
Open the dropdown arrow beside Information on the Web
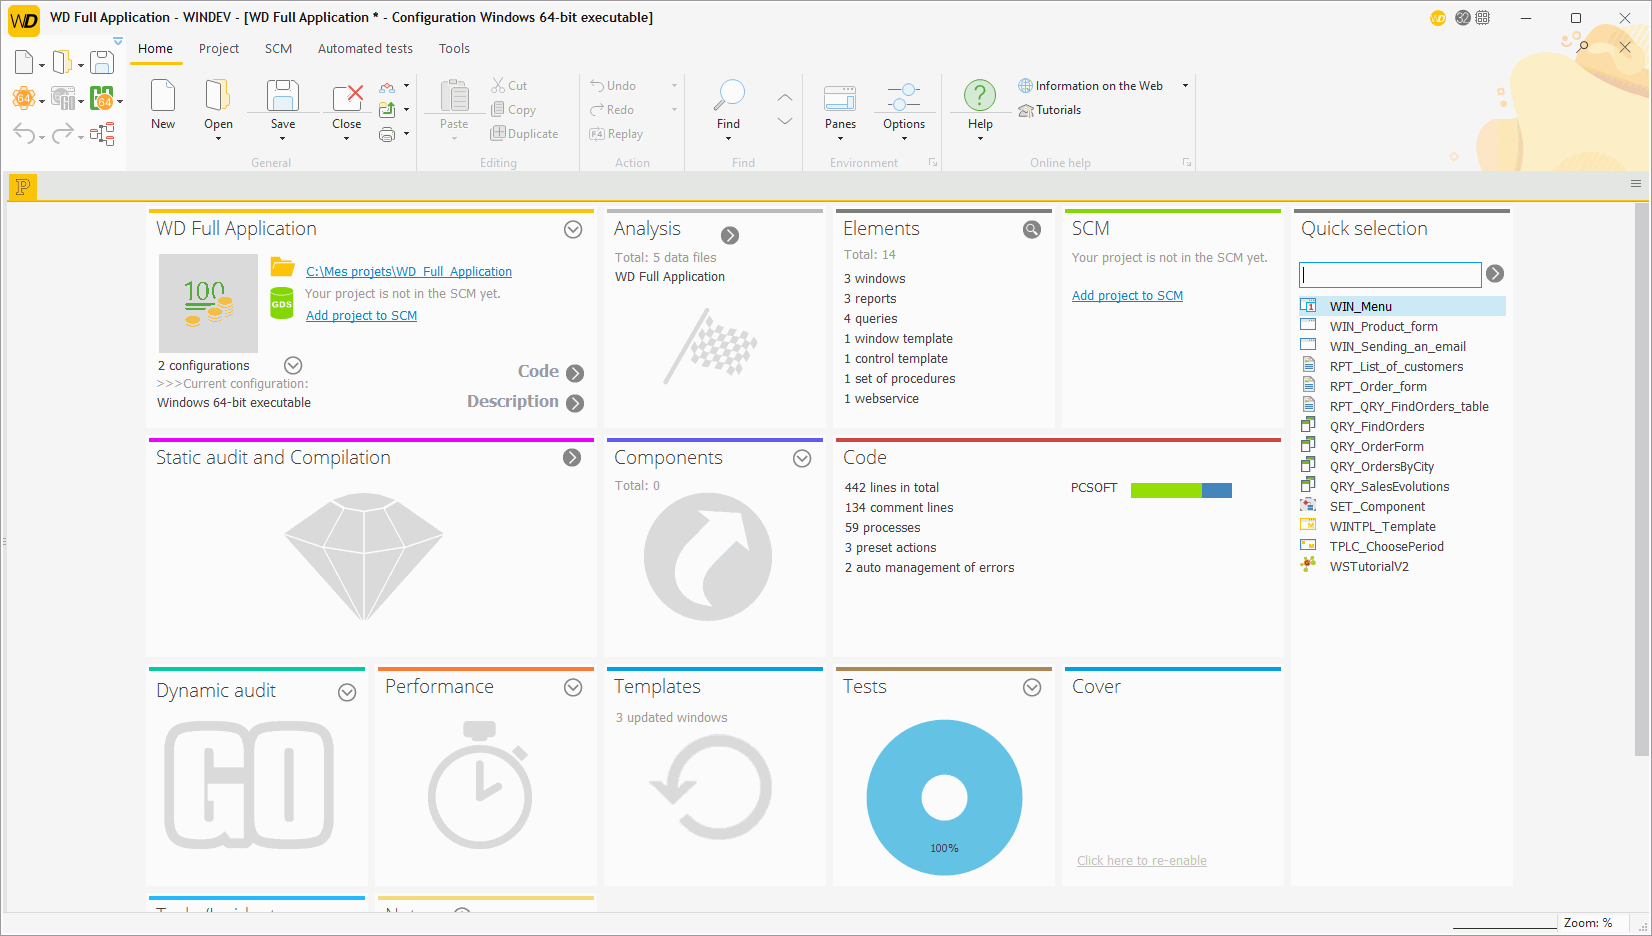pos(1186,86)
